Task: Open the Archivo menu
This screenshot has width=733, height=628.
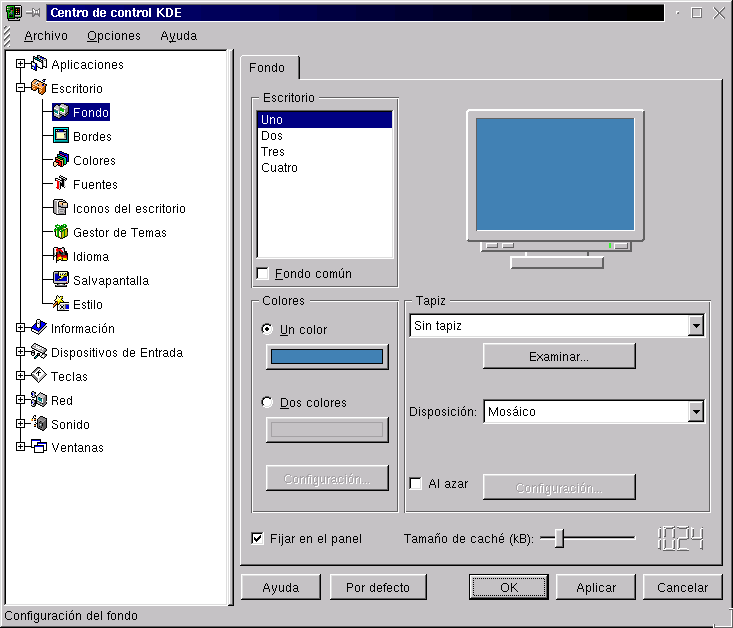Action: tap(46, 36)
